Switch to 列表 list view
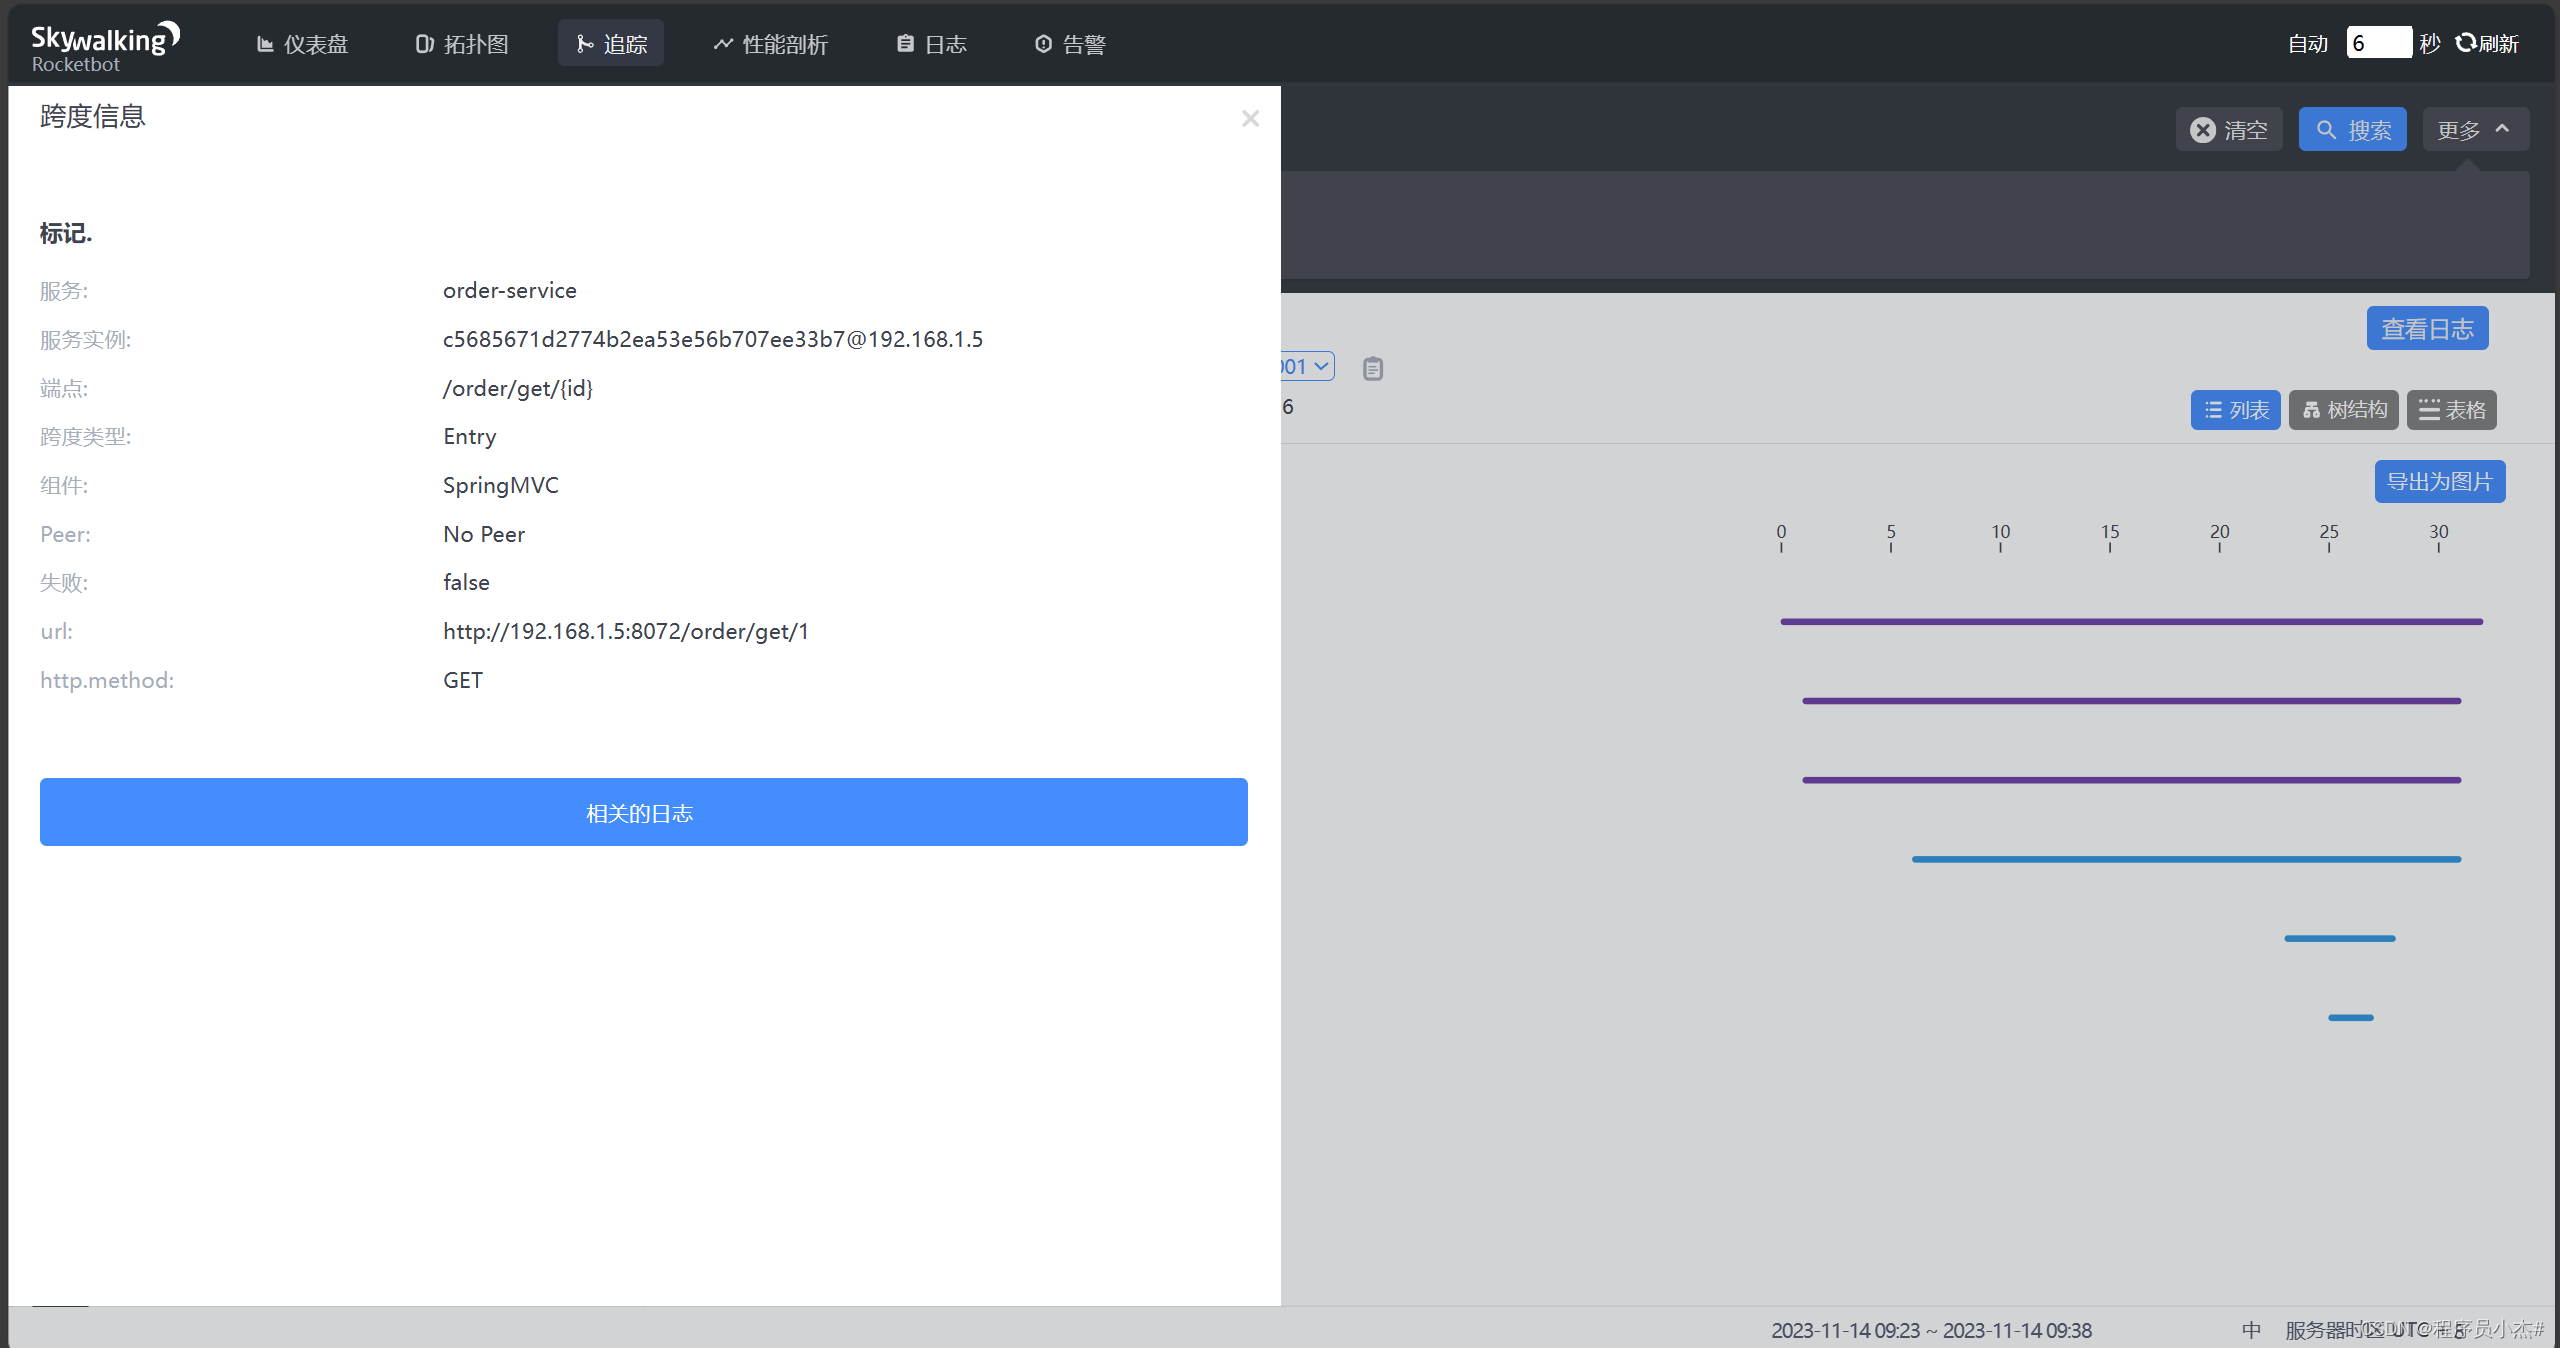Image resolution: width=2560 pixels, height=1348 pixels. pos(2235,410)
